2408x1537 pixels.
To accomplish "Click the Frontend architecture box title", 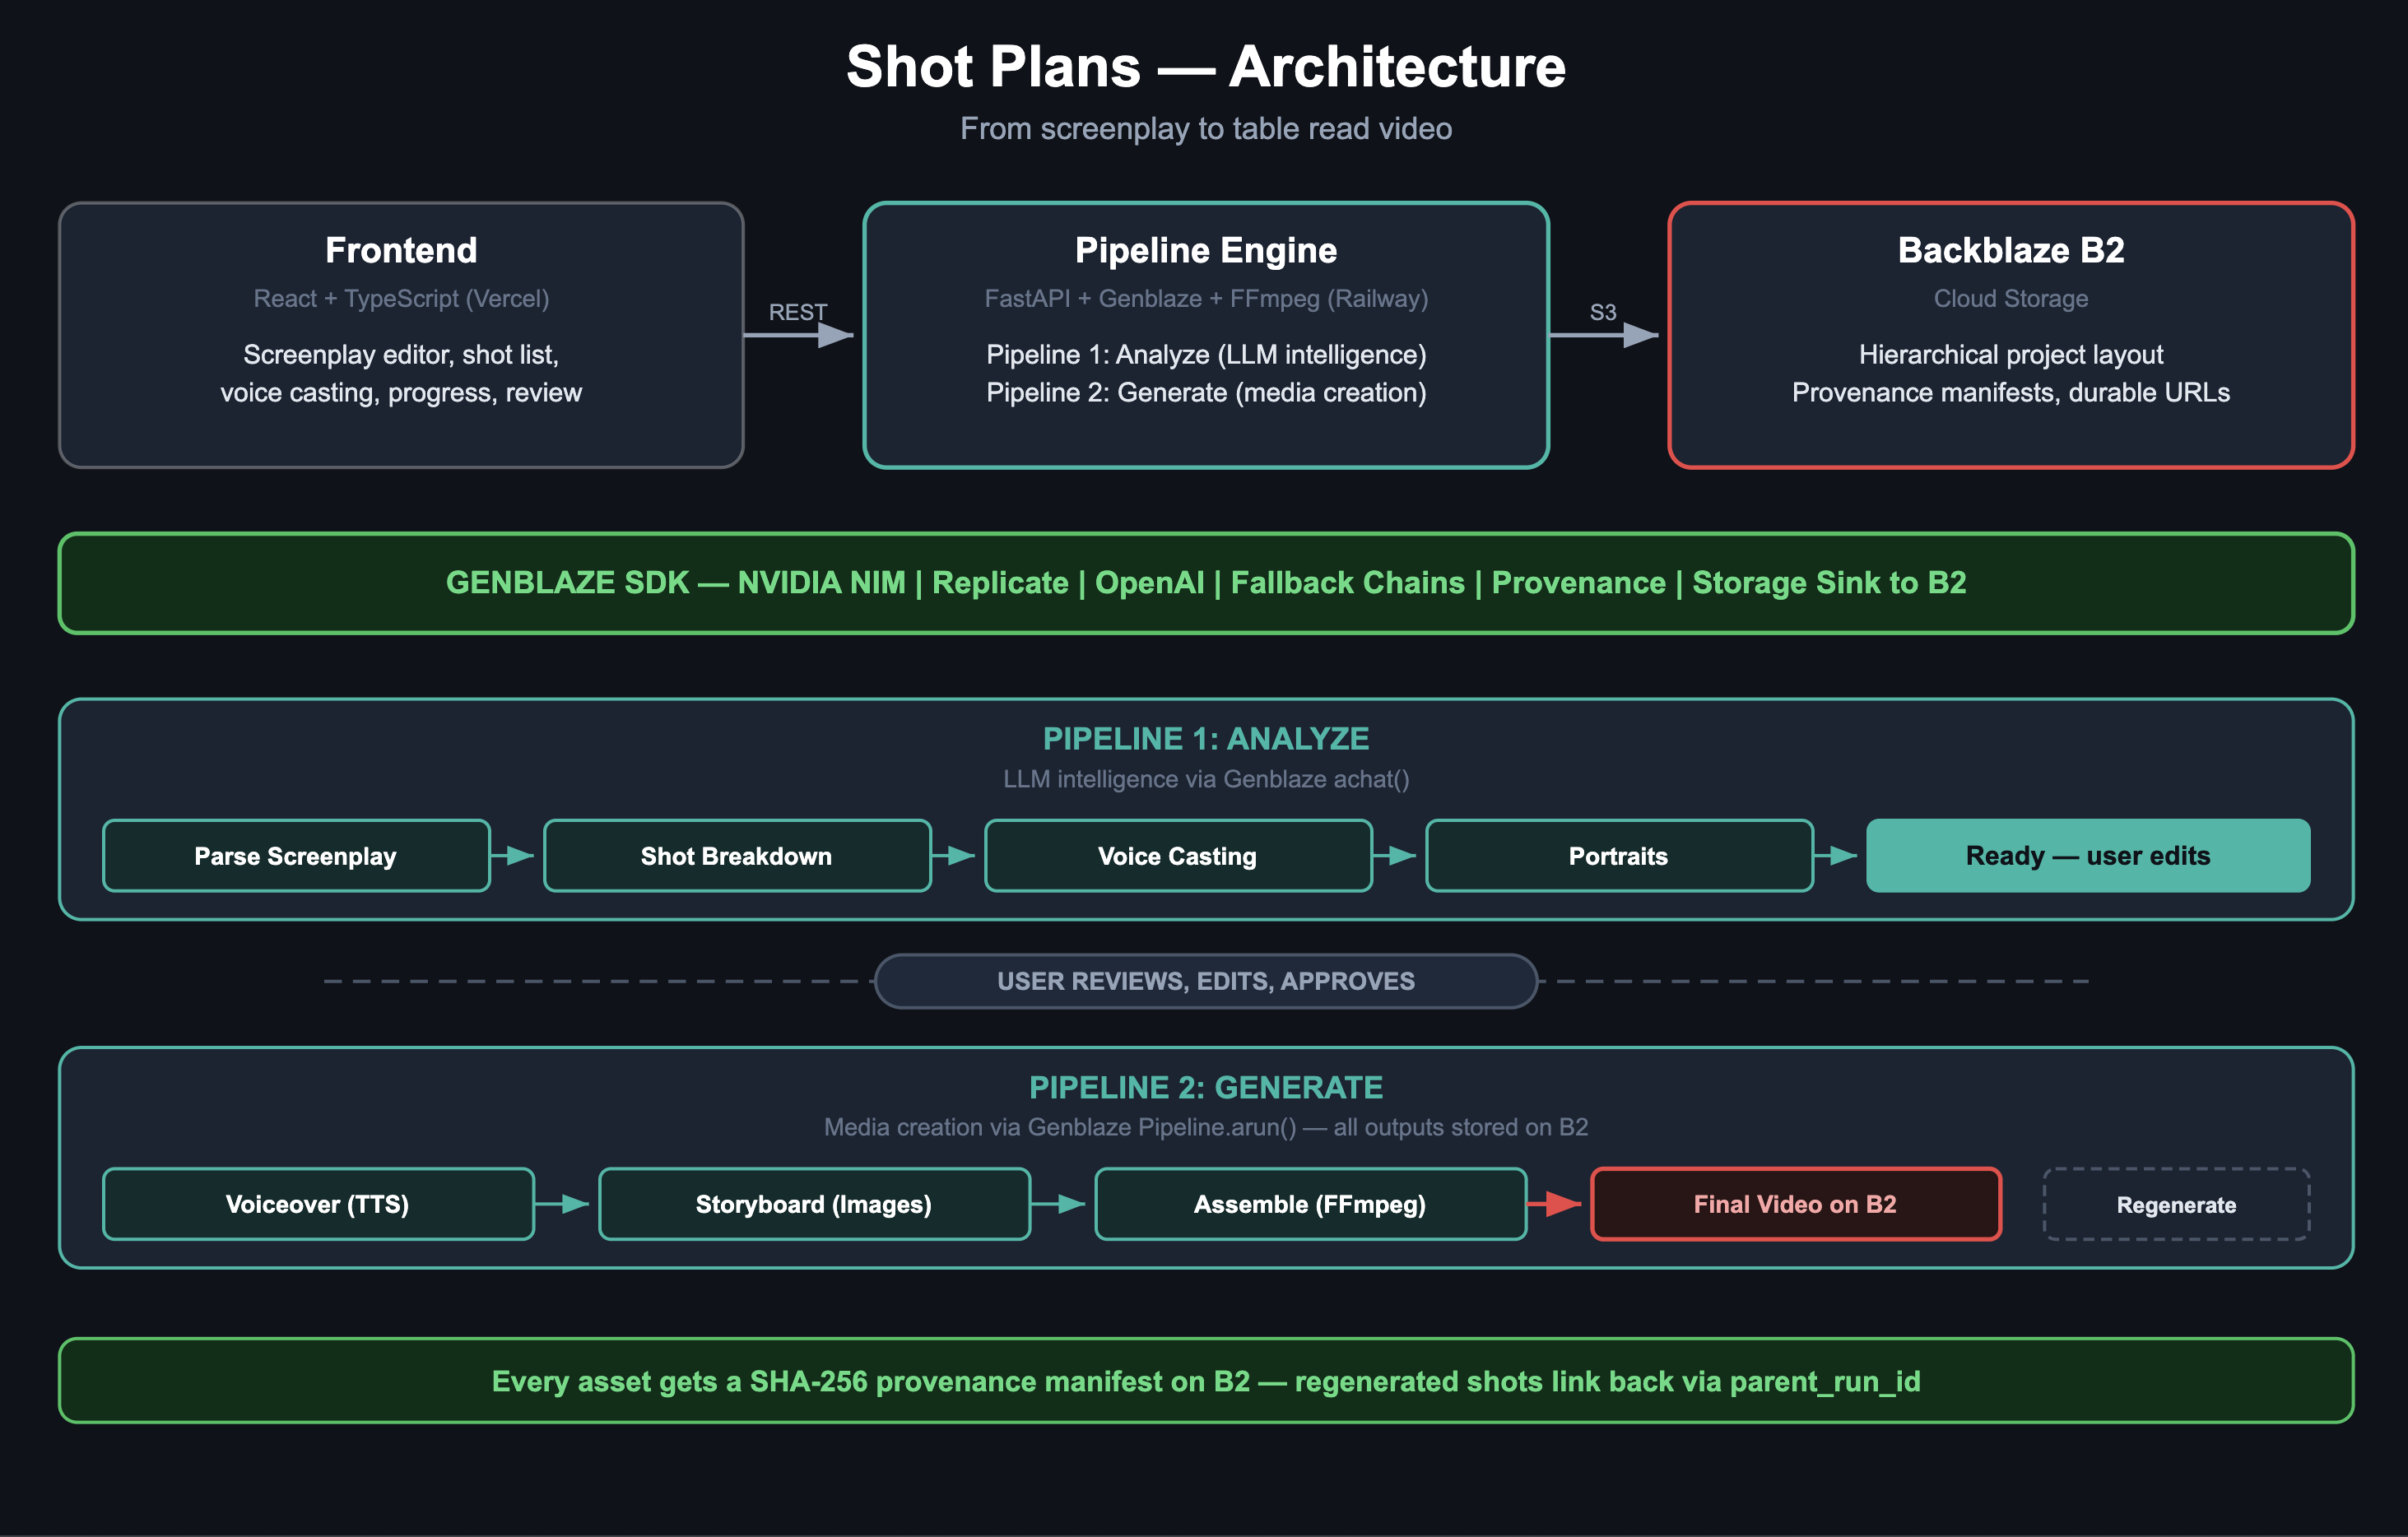I will tap(401, 250).
